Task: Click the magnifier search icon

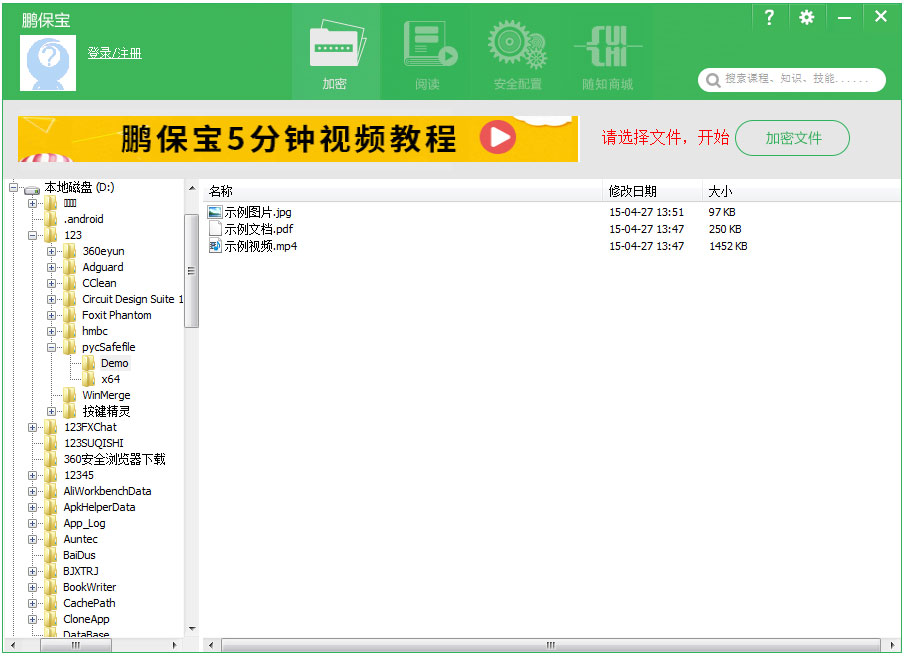Action: (x=713, y=80)
